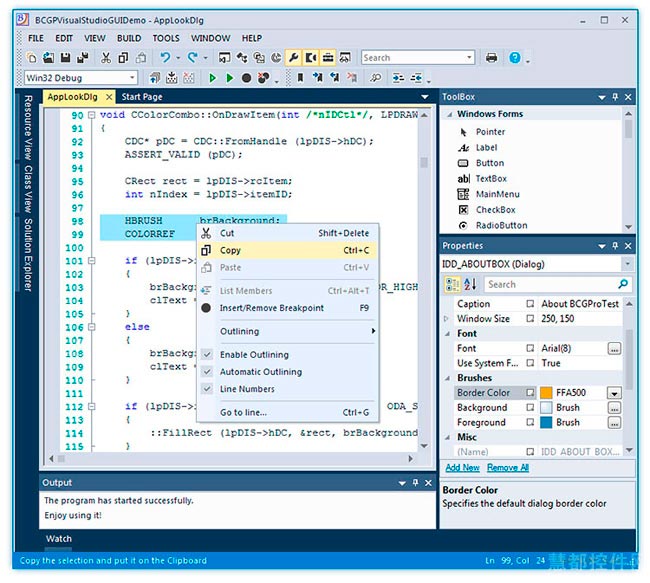This screenshot has height=583, width=650.
Task: Click the Undo arrow icon
Action: point(165,57)
